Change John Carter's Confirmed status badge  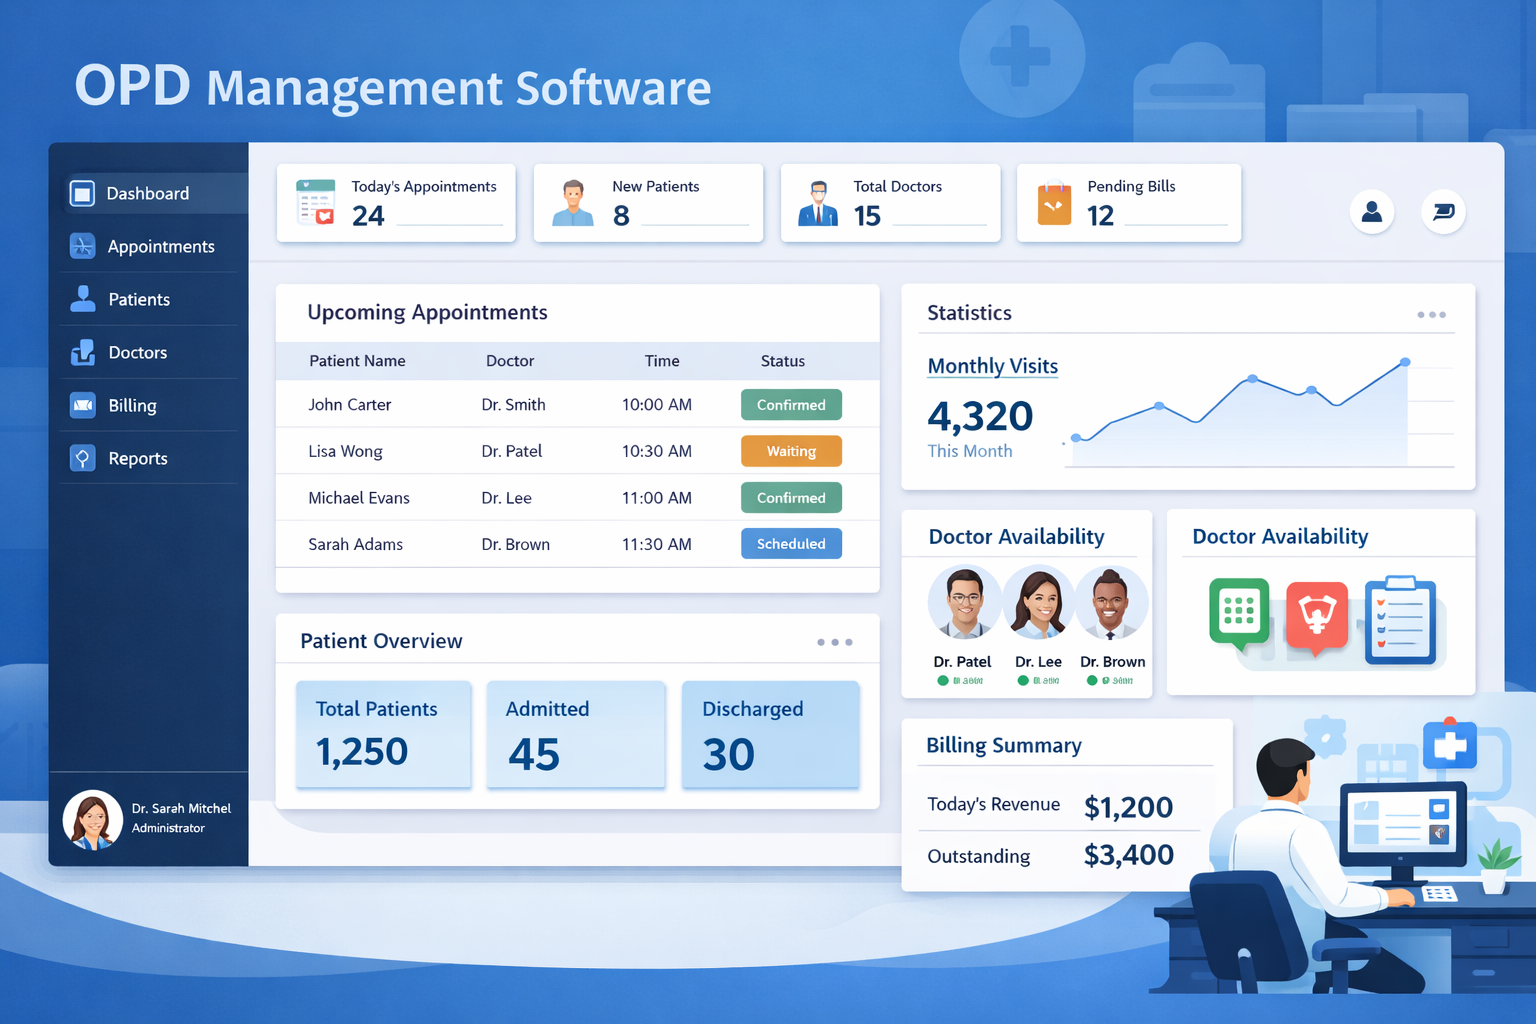(791, 404)
